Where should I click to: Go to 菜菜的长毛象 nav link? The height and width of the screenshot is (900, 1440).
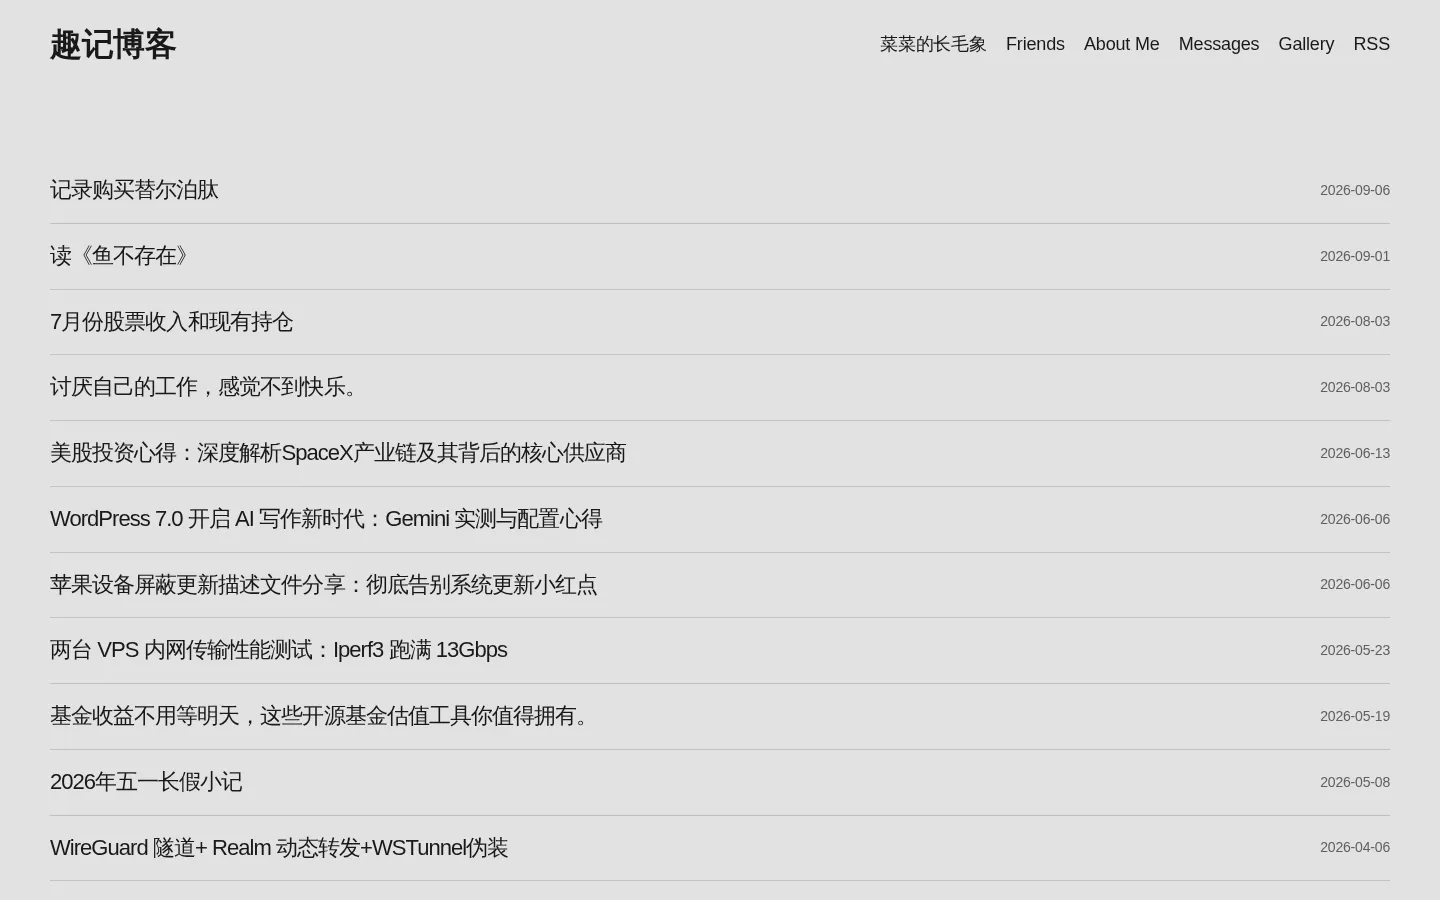tap(933, 44)
